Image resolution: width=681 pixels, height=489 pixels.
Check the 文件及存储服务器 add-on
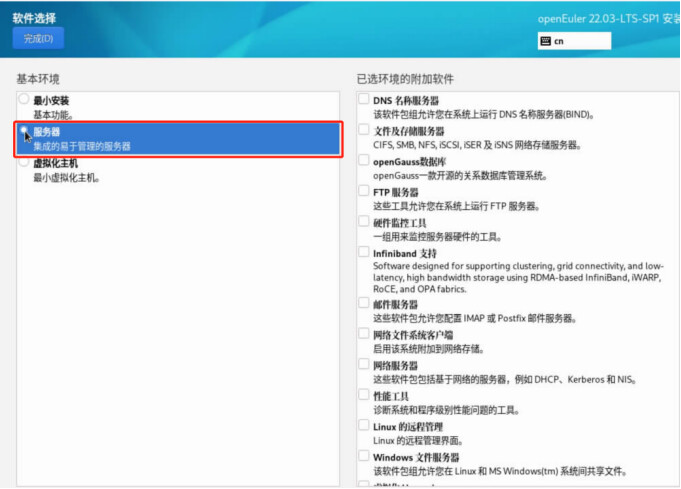coord(364,131)
